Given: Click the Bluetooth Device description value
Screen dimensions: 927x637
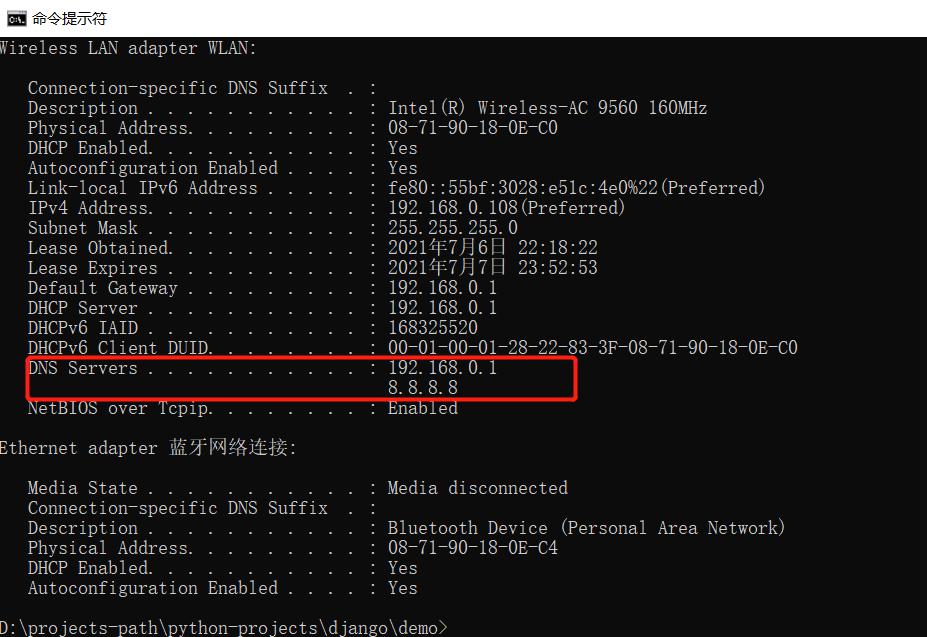Looking at the screenshot, I should [x=586, y=528].
